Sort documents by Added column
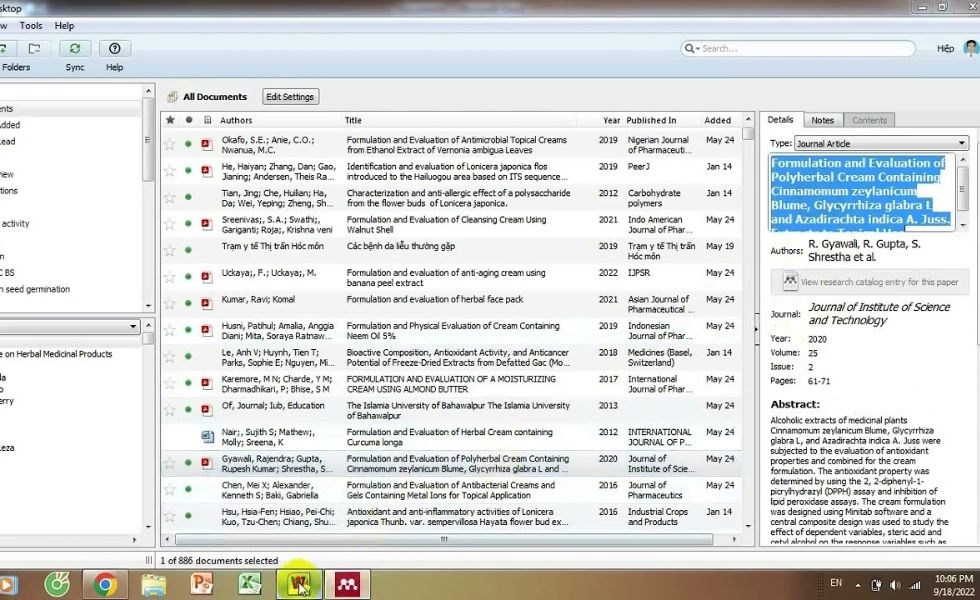This screenshot has width=980, height=600. point(717,120)
